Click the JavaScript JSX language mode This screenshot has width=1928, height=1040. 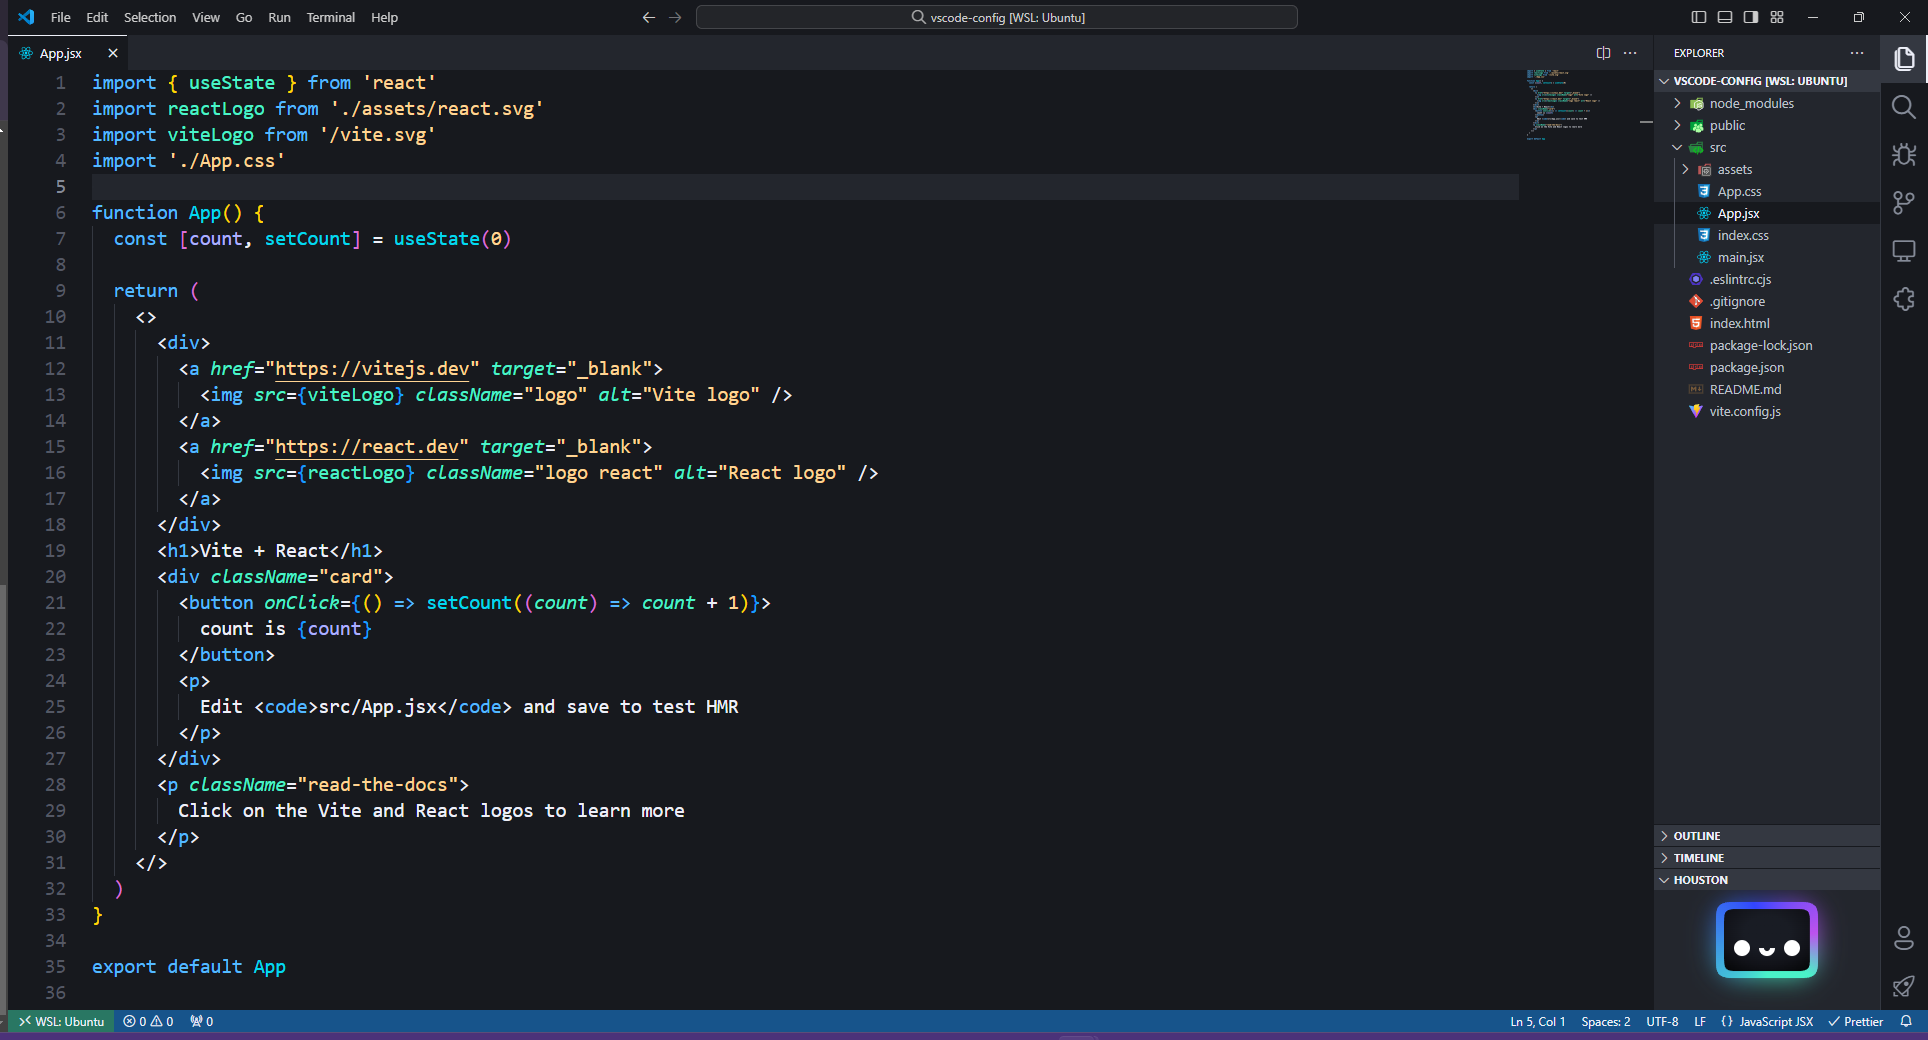[1774, 1021]
